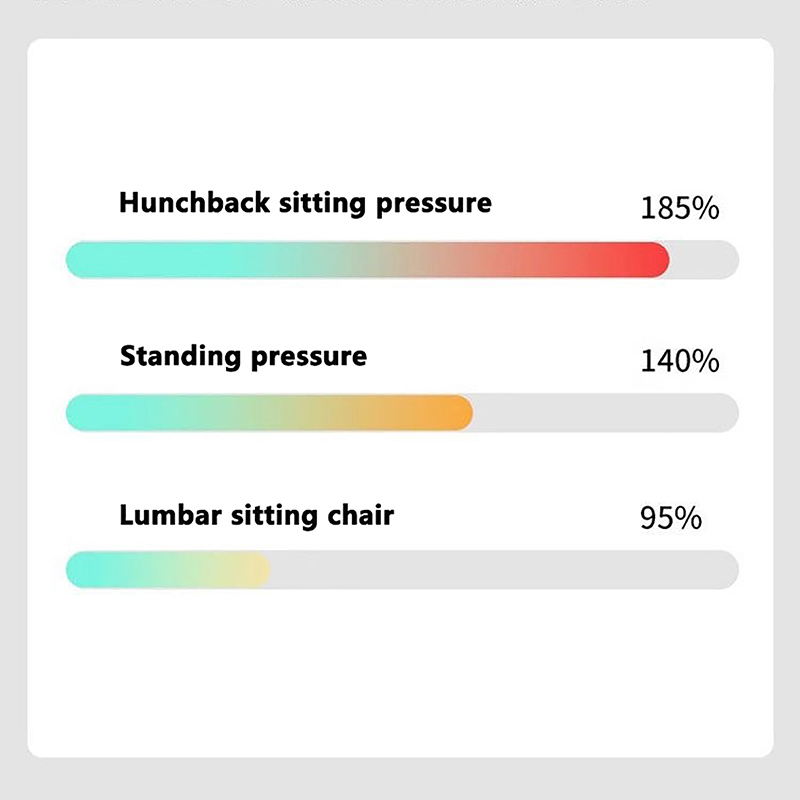Click the middle of Standing bar fill
This screenshot has width=800, height=800.
270,413
